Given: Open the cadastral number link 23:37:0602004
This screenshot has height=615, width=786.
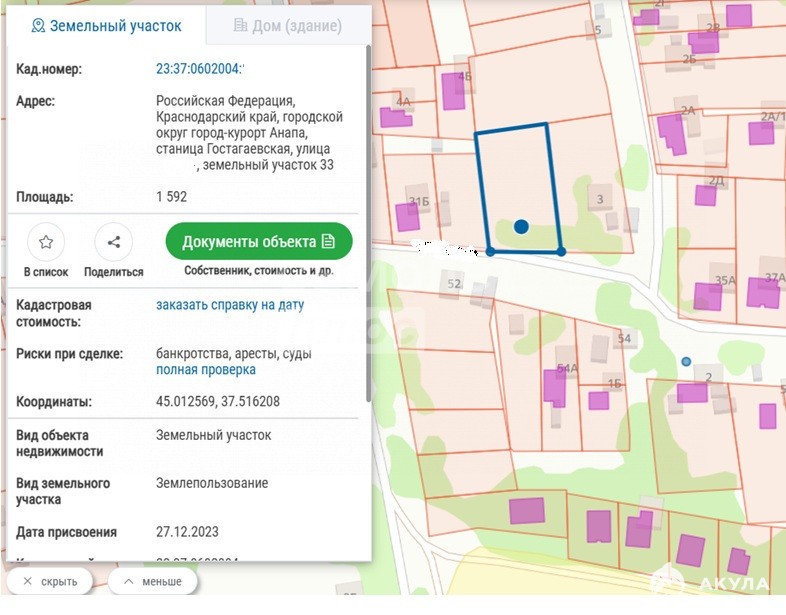Looking at the screenshot, I should (200, 70).
